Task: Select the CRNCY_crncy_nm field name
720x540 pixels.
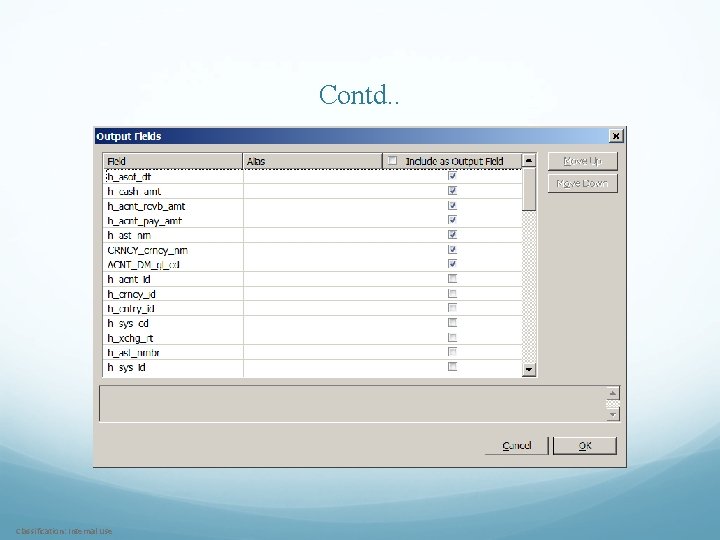Action: click(x=147, y=250)
